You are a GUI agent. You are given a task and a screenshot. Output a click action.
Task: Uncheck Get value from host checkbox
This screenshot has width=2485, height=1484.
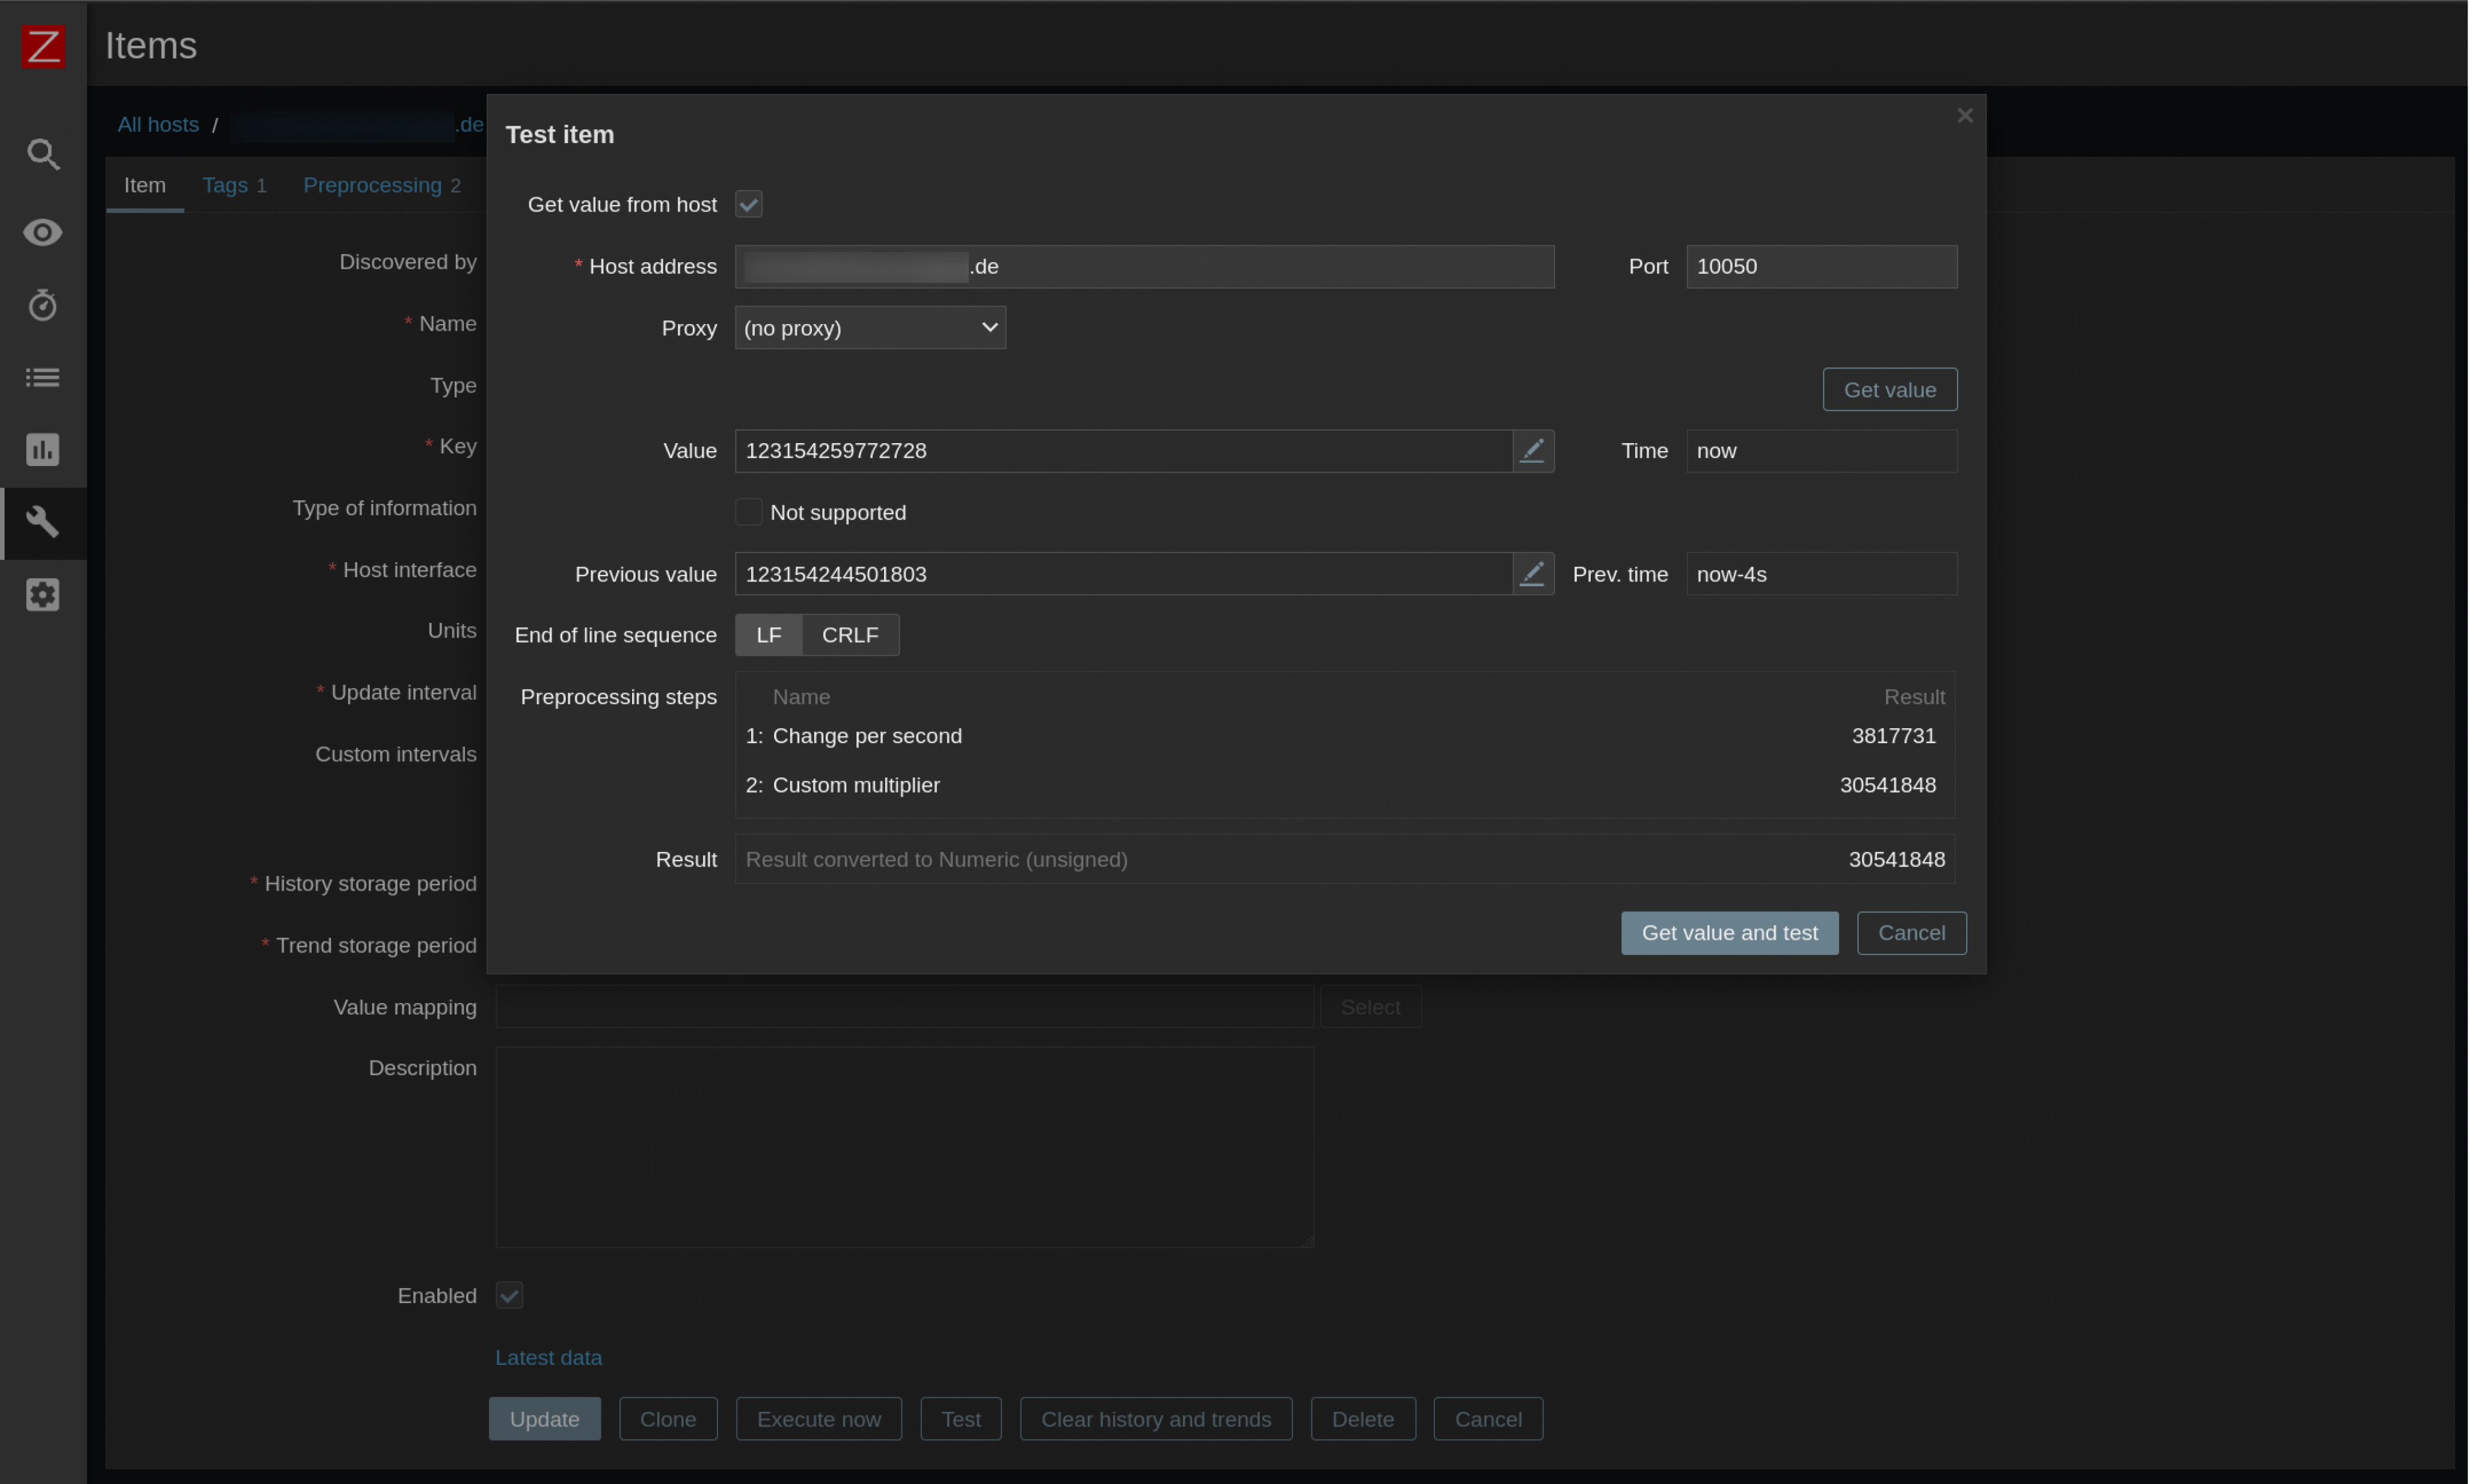pyautogui.click(x=749, y=205)
